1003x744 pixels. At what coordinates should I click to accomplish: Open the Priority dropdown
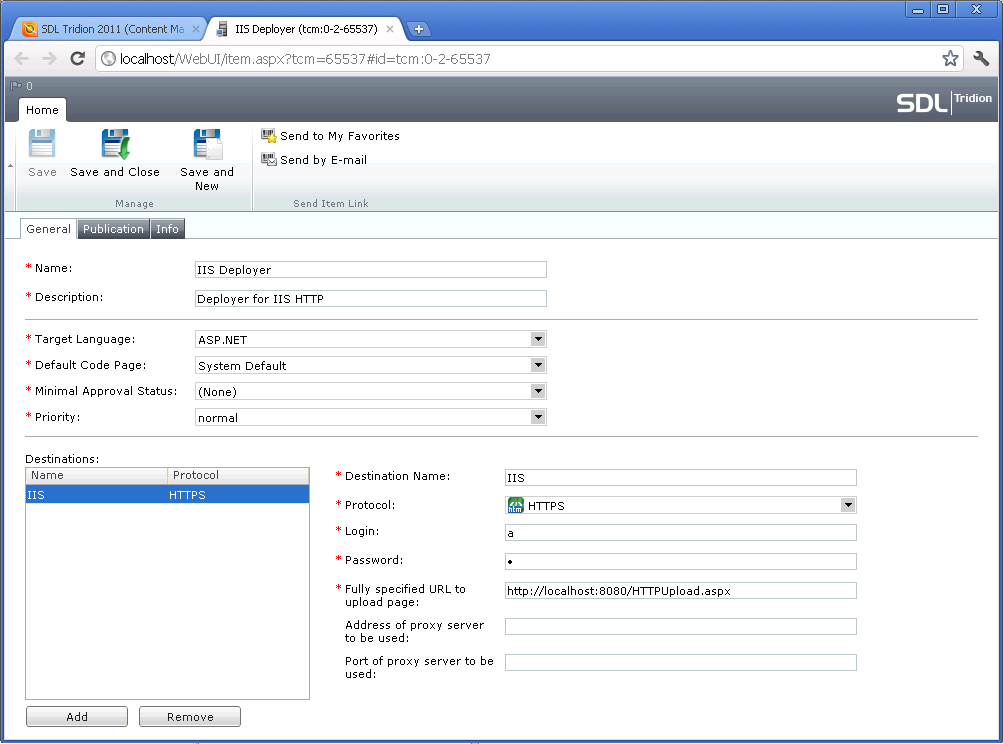[x=538, y=418]
